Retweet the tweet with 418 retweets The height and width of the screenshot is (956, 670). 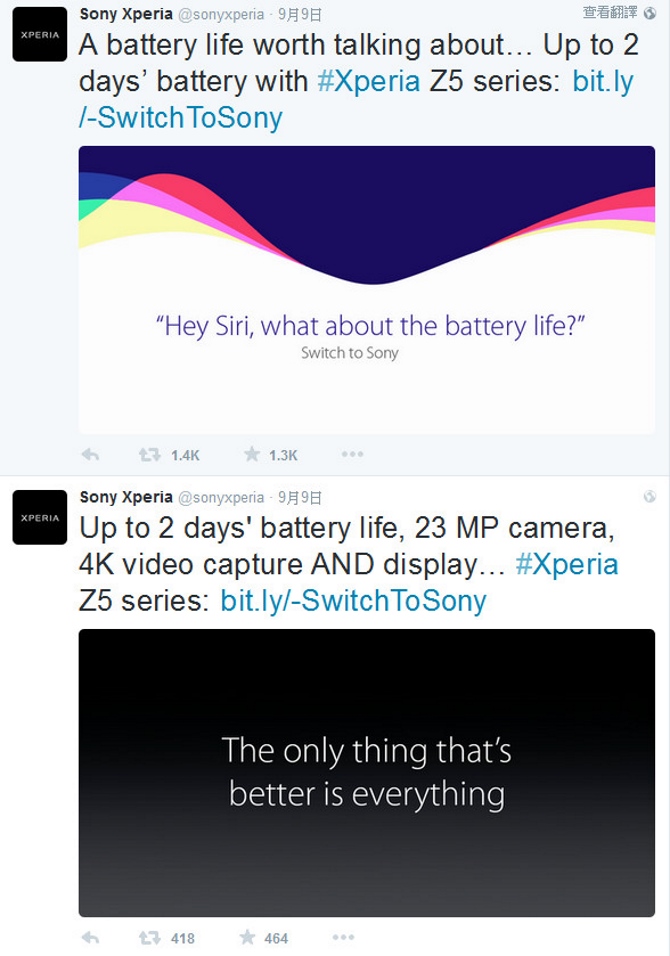coord(150,938)
